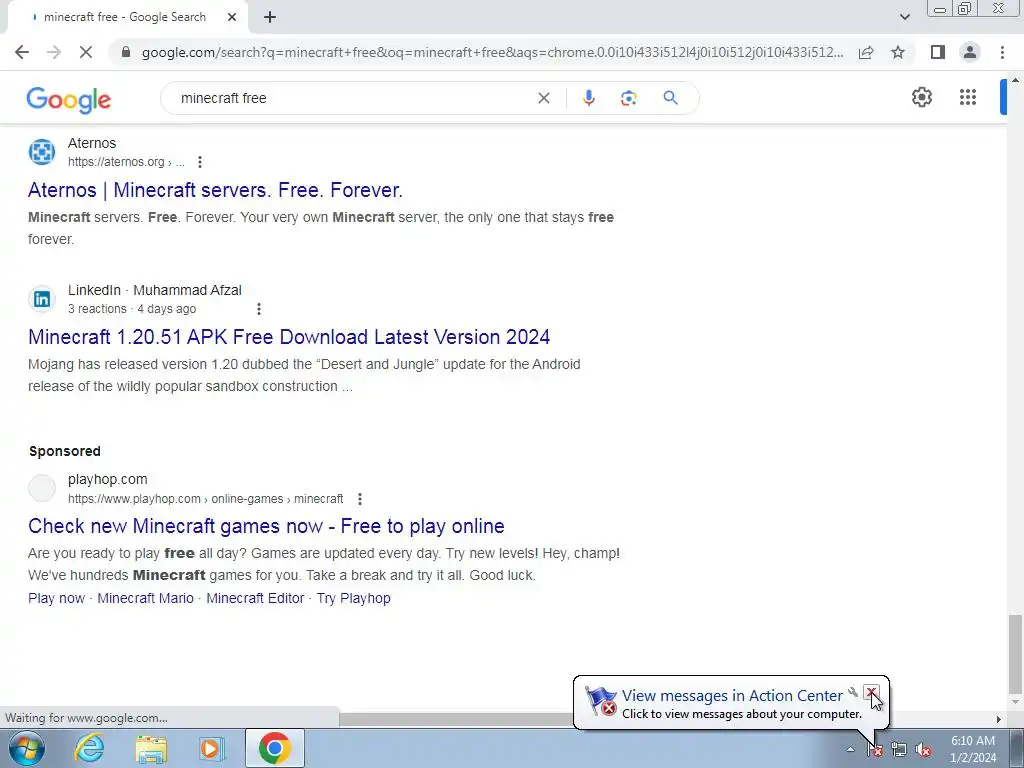The height and width of the screenshot is (768, 1024).
Task: Open Windows Explorer folder on taskbar
Action: click(x=151, y=748)
